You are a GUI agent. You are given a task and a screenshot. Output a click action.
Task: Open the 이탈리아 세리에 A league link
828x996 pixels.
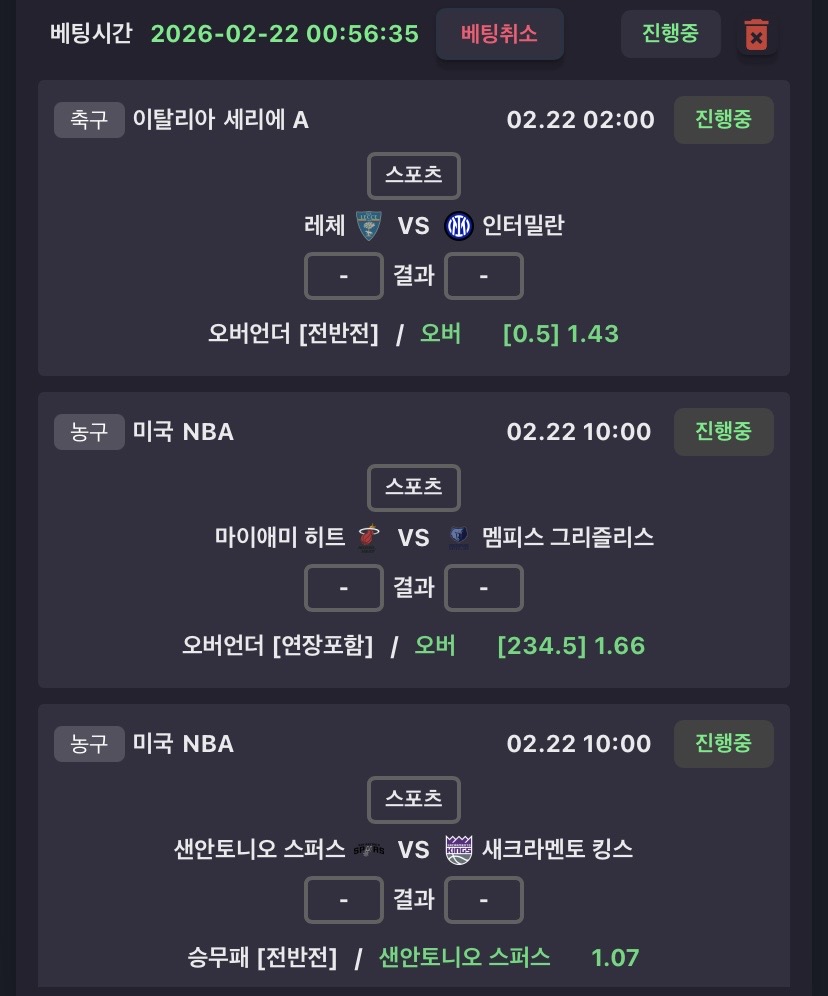click(221, 120)
